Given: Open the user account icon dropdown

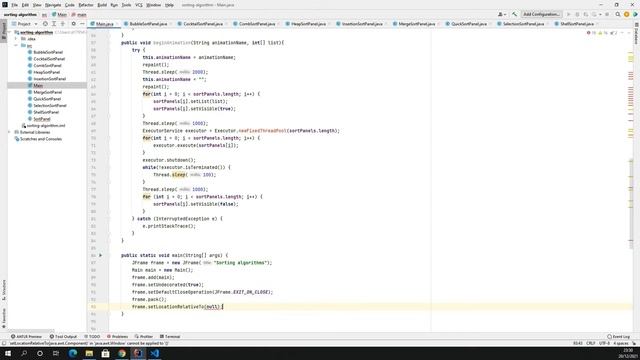Looking at the screenshot, I should [502, 14].
